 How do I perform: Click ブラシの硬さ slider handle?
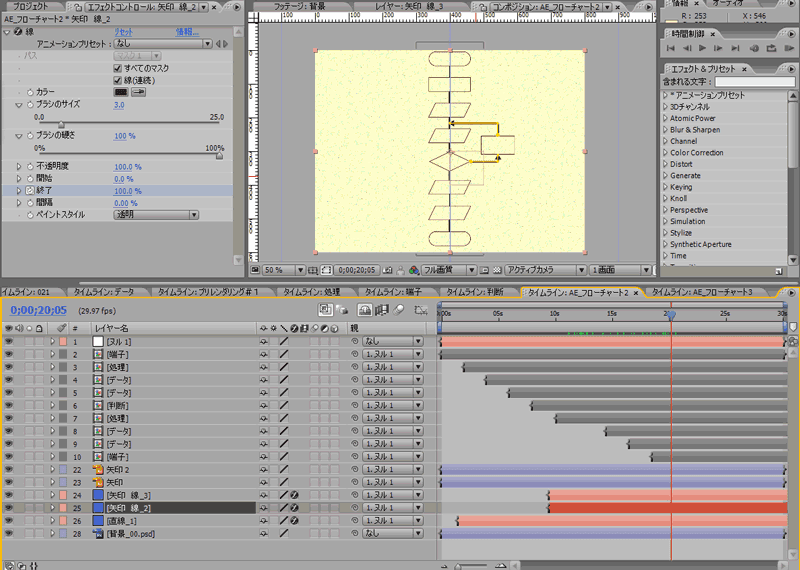click(x=219, y=156)
